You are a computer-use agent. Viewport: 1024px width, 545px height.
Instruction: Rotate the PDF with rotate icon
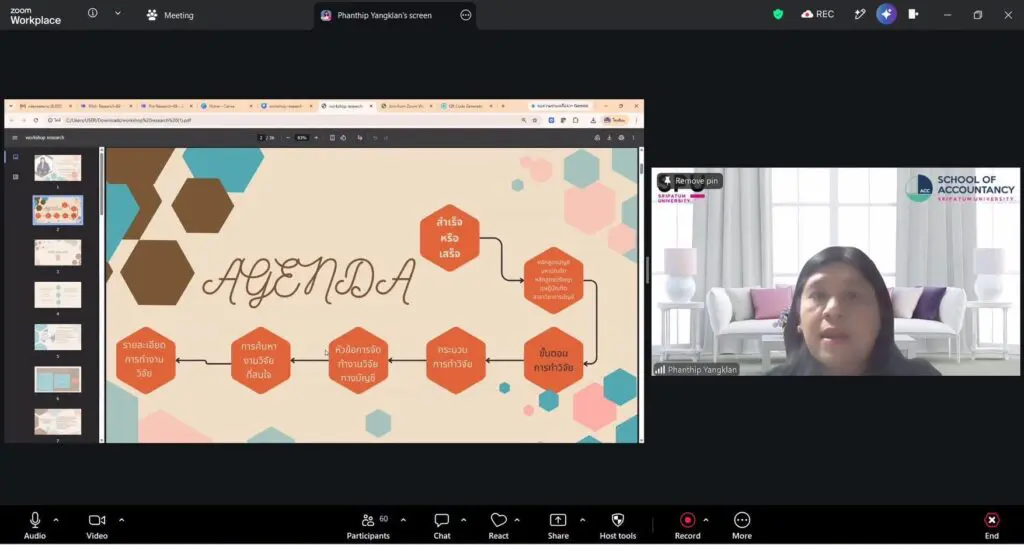[344, 138]
